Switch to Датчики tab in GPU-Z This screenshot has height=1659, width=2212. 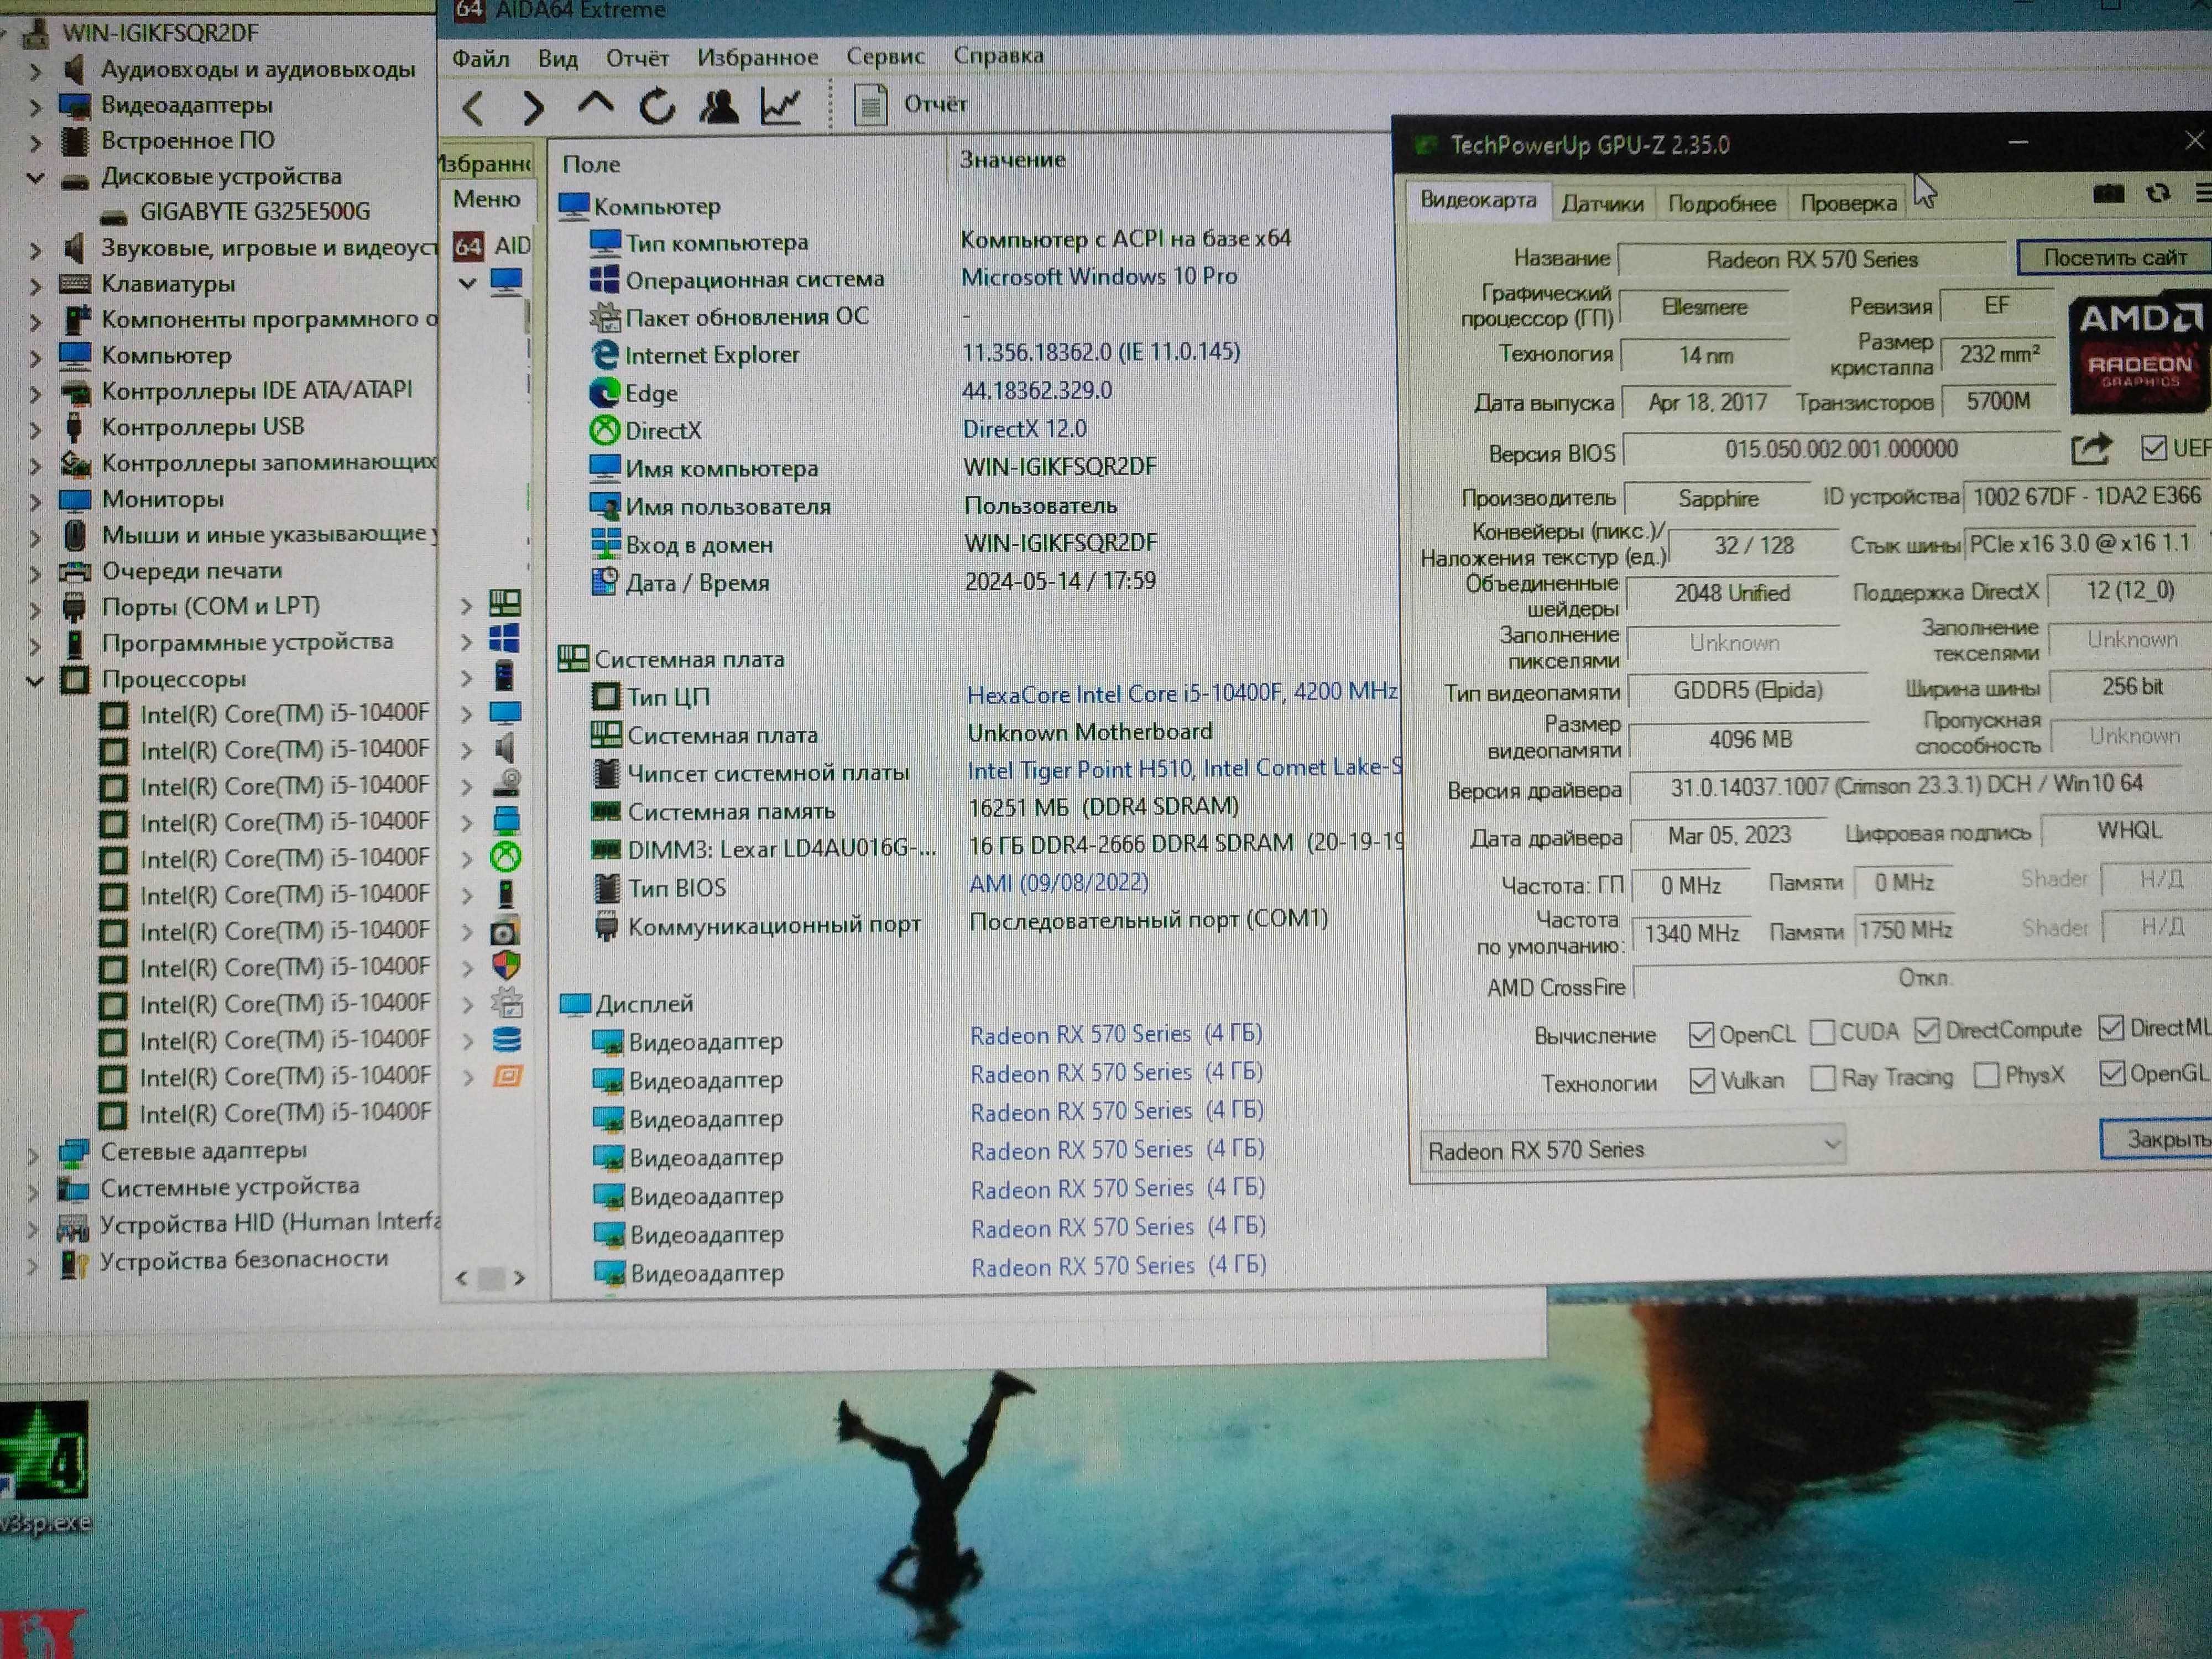click(x=1602, y=204)
